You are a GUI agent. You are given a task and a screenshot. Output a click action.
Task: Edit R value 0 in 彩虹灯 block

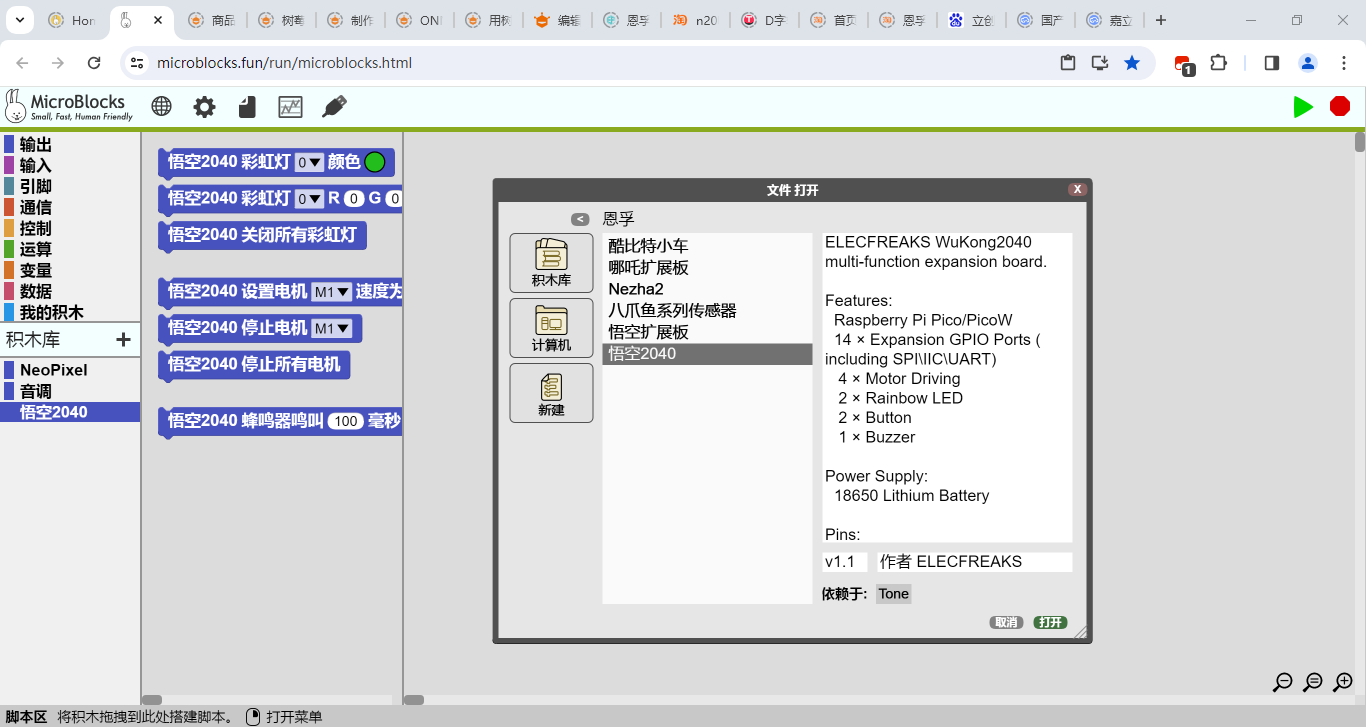354,199
